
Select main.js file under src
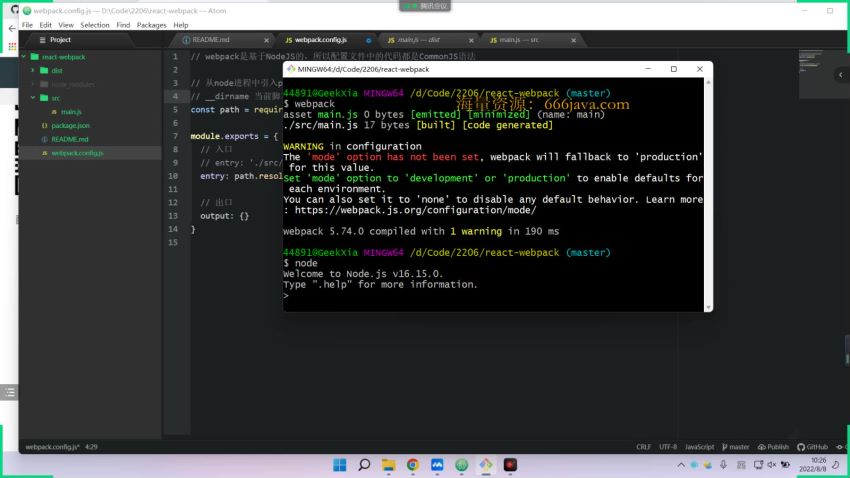click(71, 112)
